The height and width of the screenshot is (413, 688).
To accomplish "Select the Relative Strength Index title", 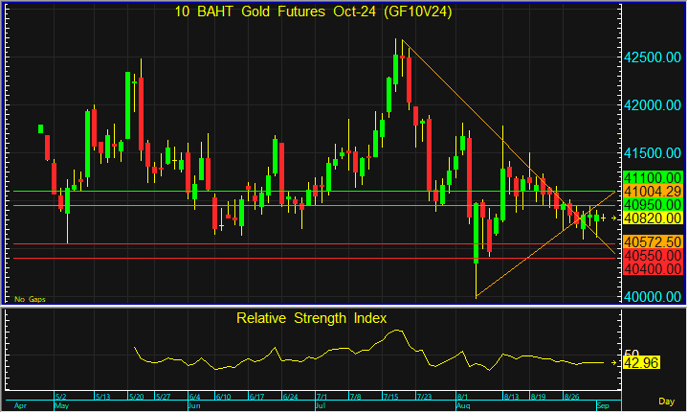I will click(x=311, y=319).
